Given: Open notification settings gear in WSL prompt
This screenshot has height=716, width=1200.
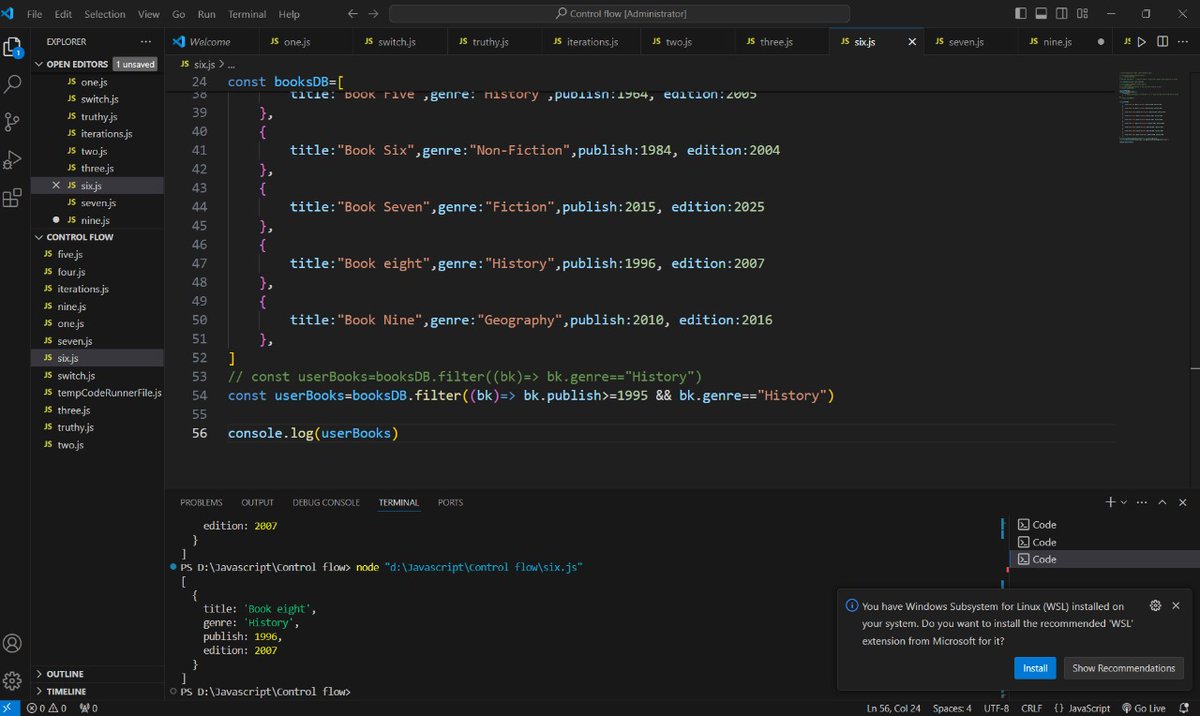Looking at the screenshot, I should point(1155,605).
